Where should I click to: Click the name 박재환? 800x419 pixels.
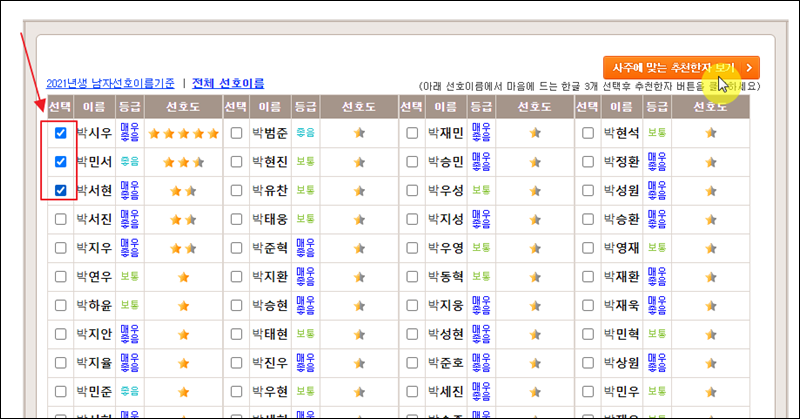click(x=621, y=277)
